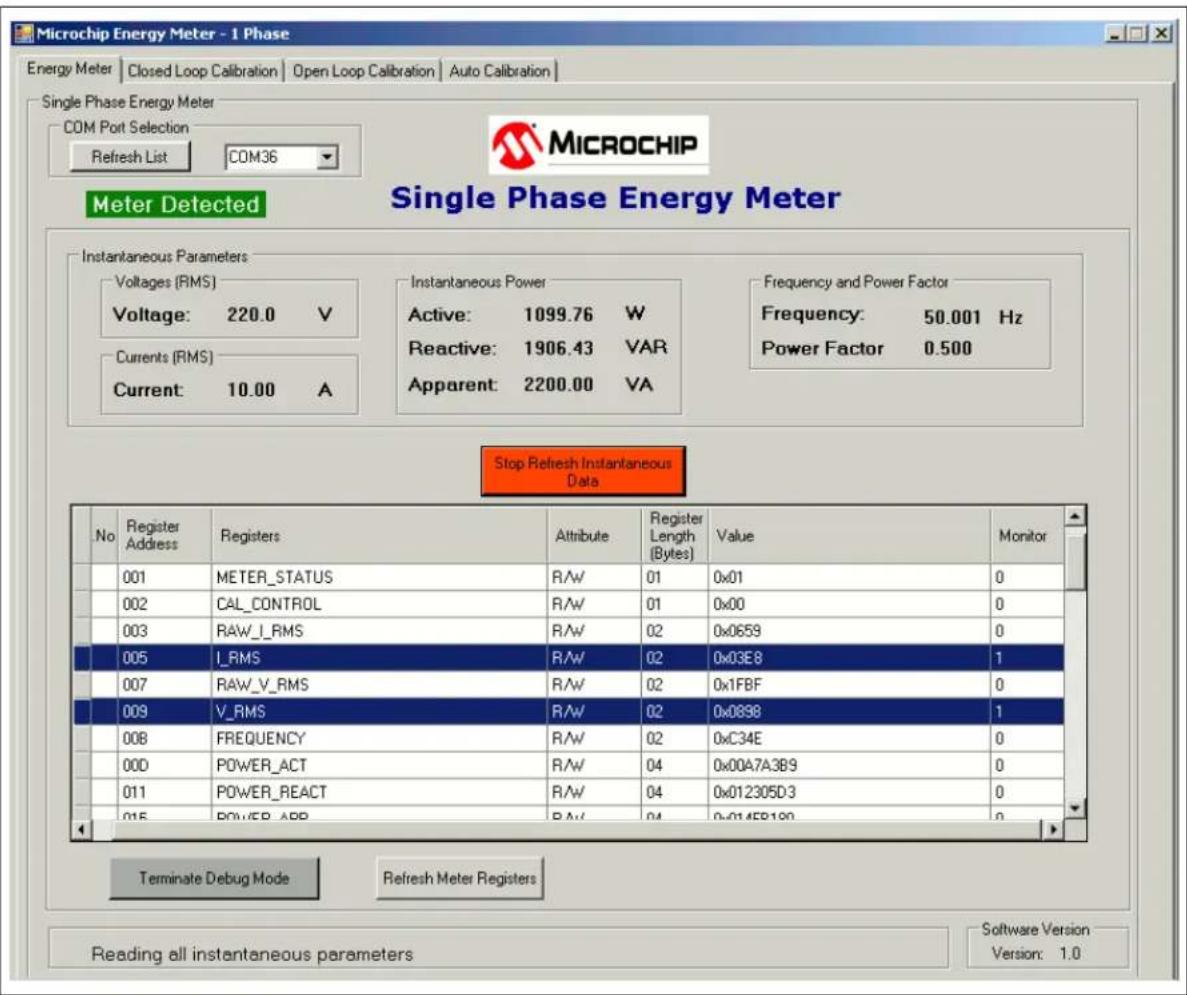Click register address 00B cell
1187x995 pixels.
click(x=164, y=738)
